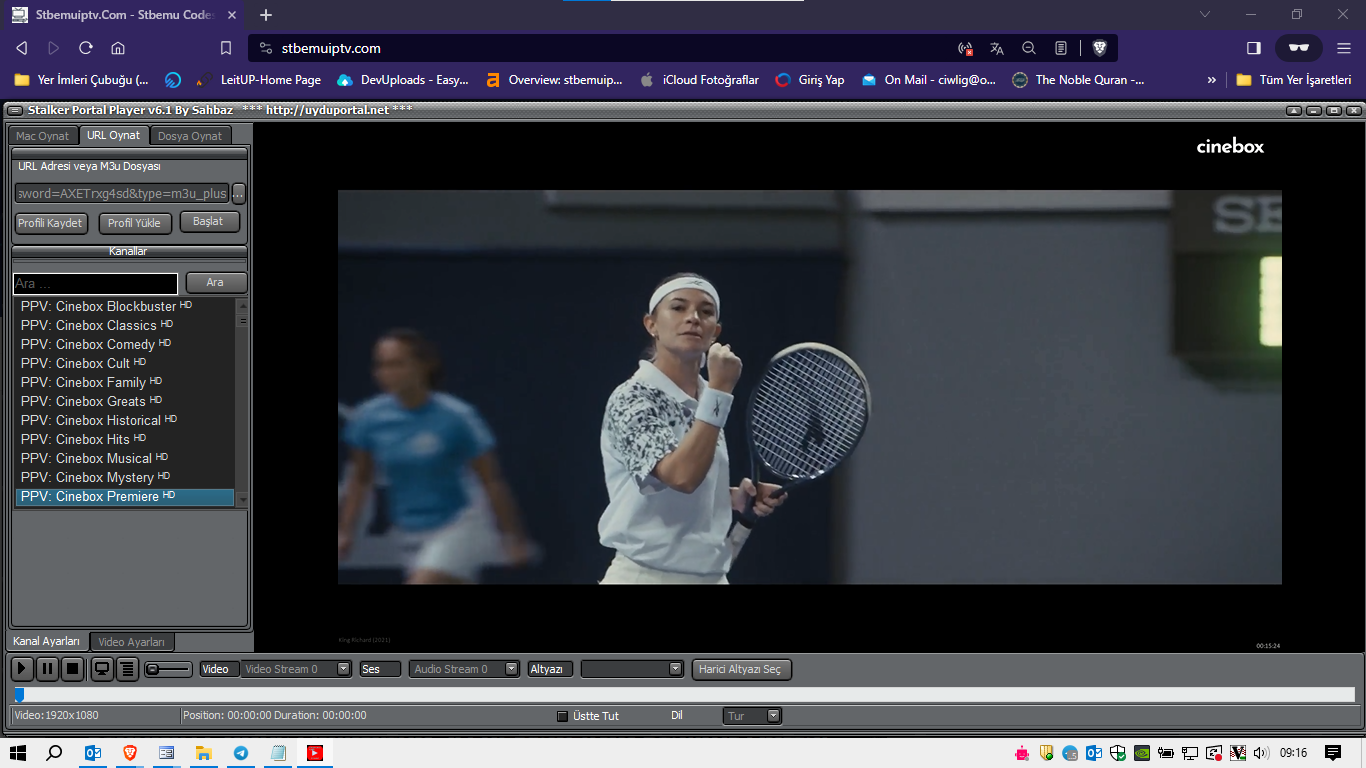Click the Ara search button
The image size is (1366, 768).
(216, 283)
